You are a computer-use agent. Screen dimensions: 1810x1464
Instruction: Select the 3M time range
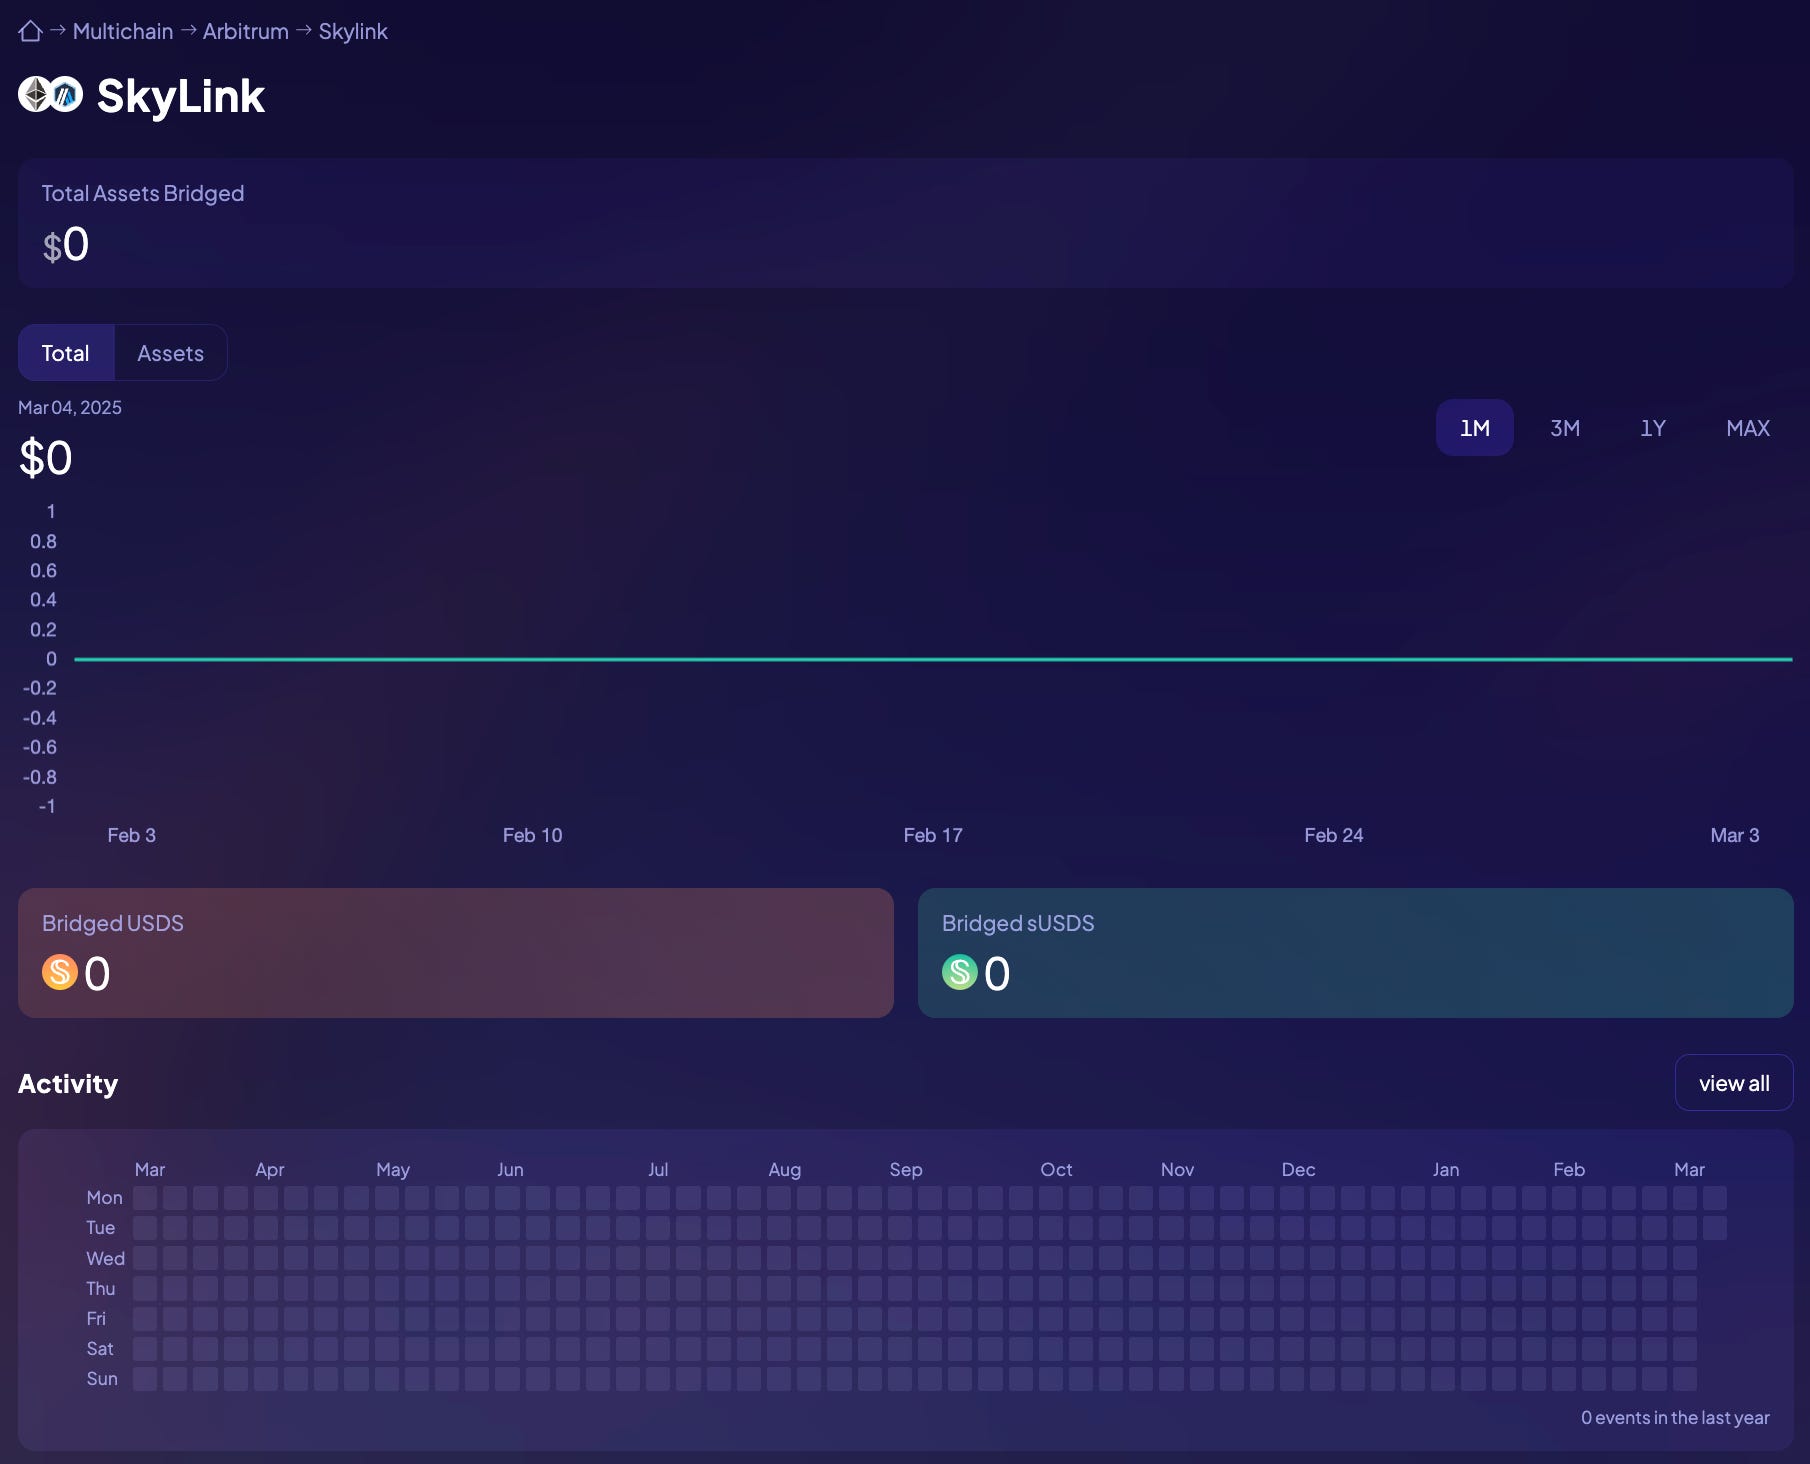(1565, 428)
